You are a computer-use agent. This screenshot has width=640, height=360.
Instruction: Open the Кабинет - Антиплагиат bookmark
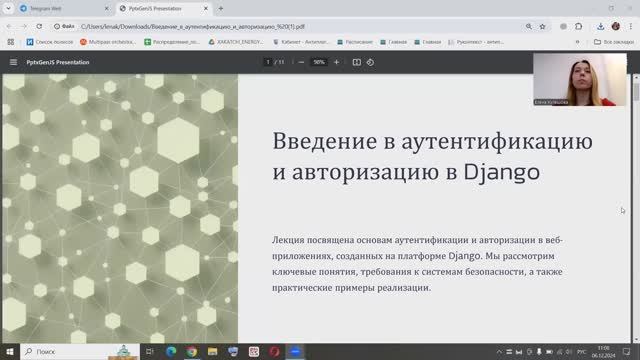[x=301, y=42]
